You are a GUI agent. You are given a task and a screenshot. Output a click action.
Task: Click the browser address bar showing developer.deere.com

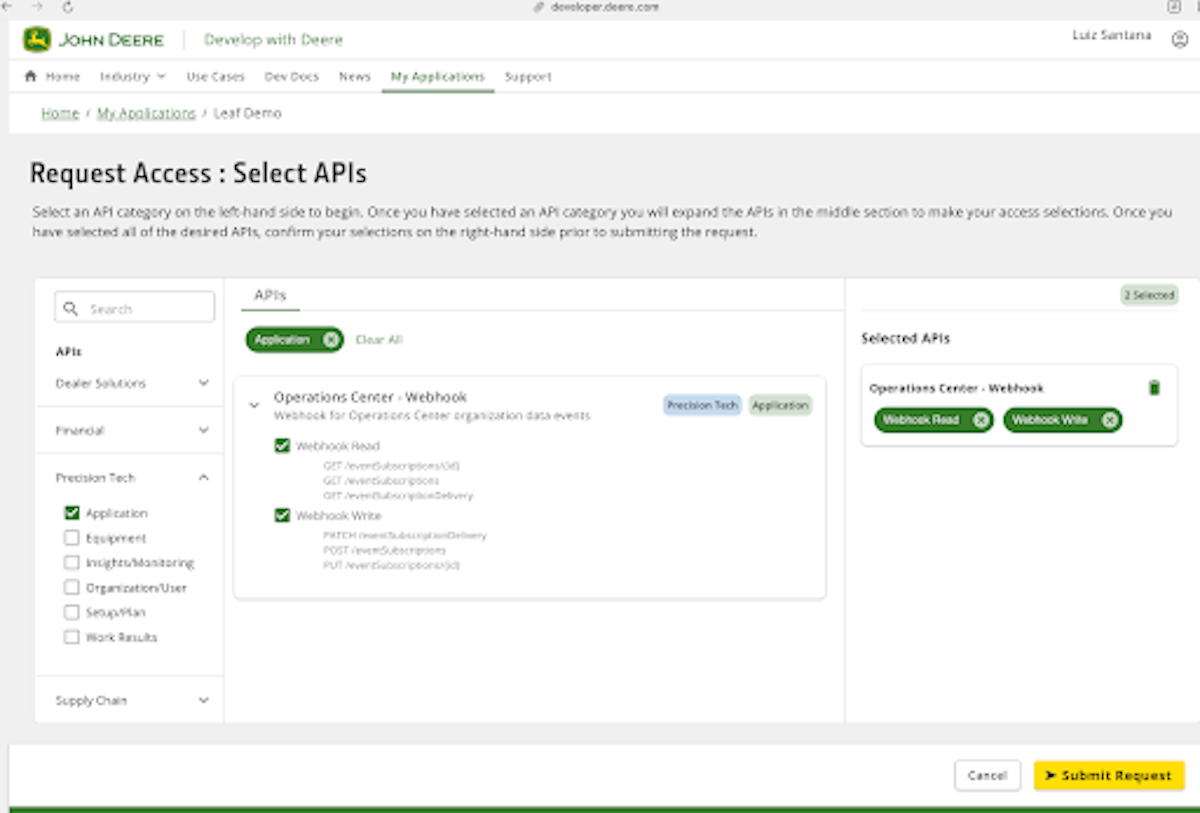[x=603, y=7]
